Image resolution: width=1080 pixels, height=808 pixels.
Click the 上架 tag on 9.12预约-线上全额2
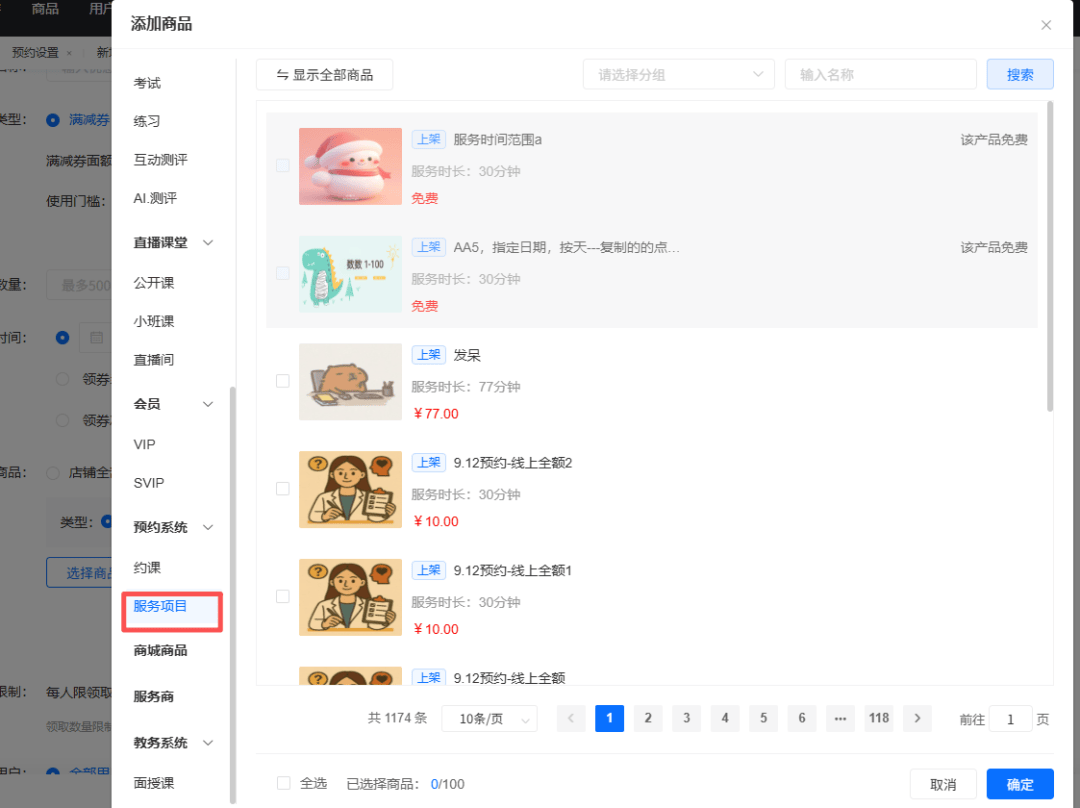pyautogui.click(x=428, y=462)
